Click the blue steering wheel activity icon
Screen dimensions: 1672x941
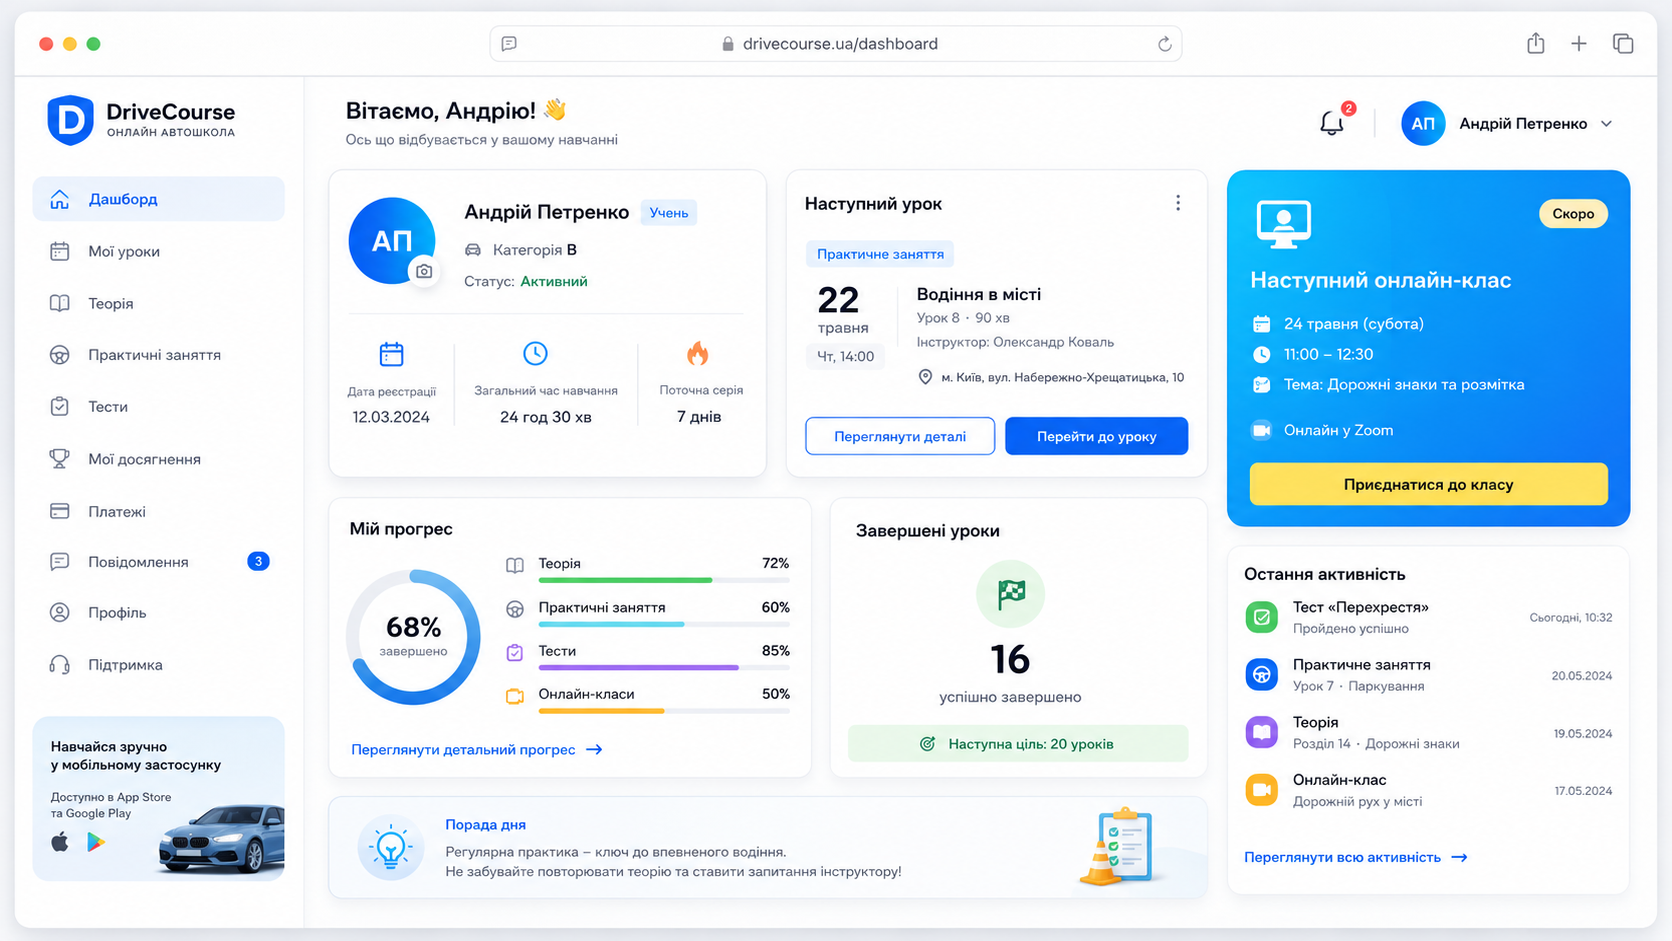(x=1261, y=675)
